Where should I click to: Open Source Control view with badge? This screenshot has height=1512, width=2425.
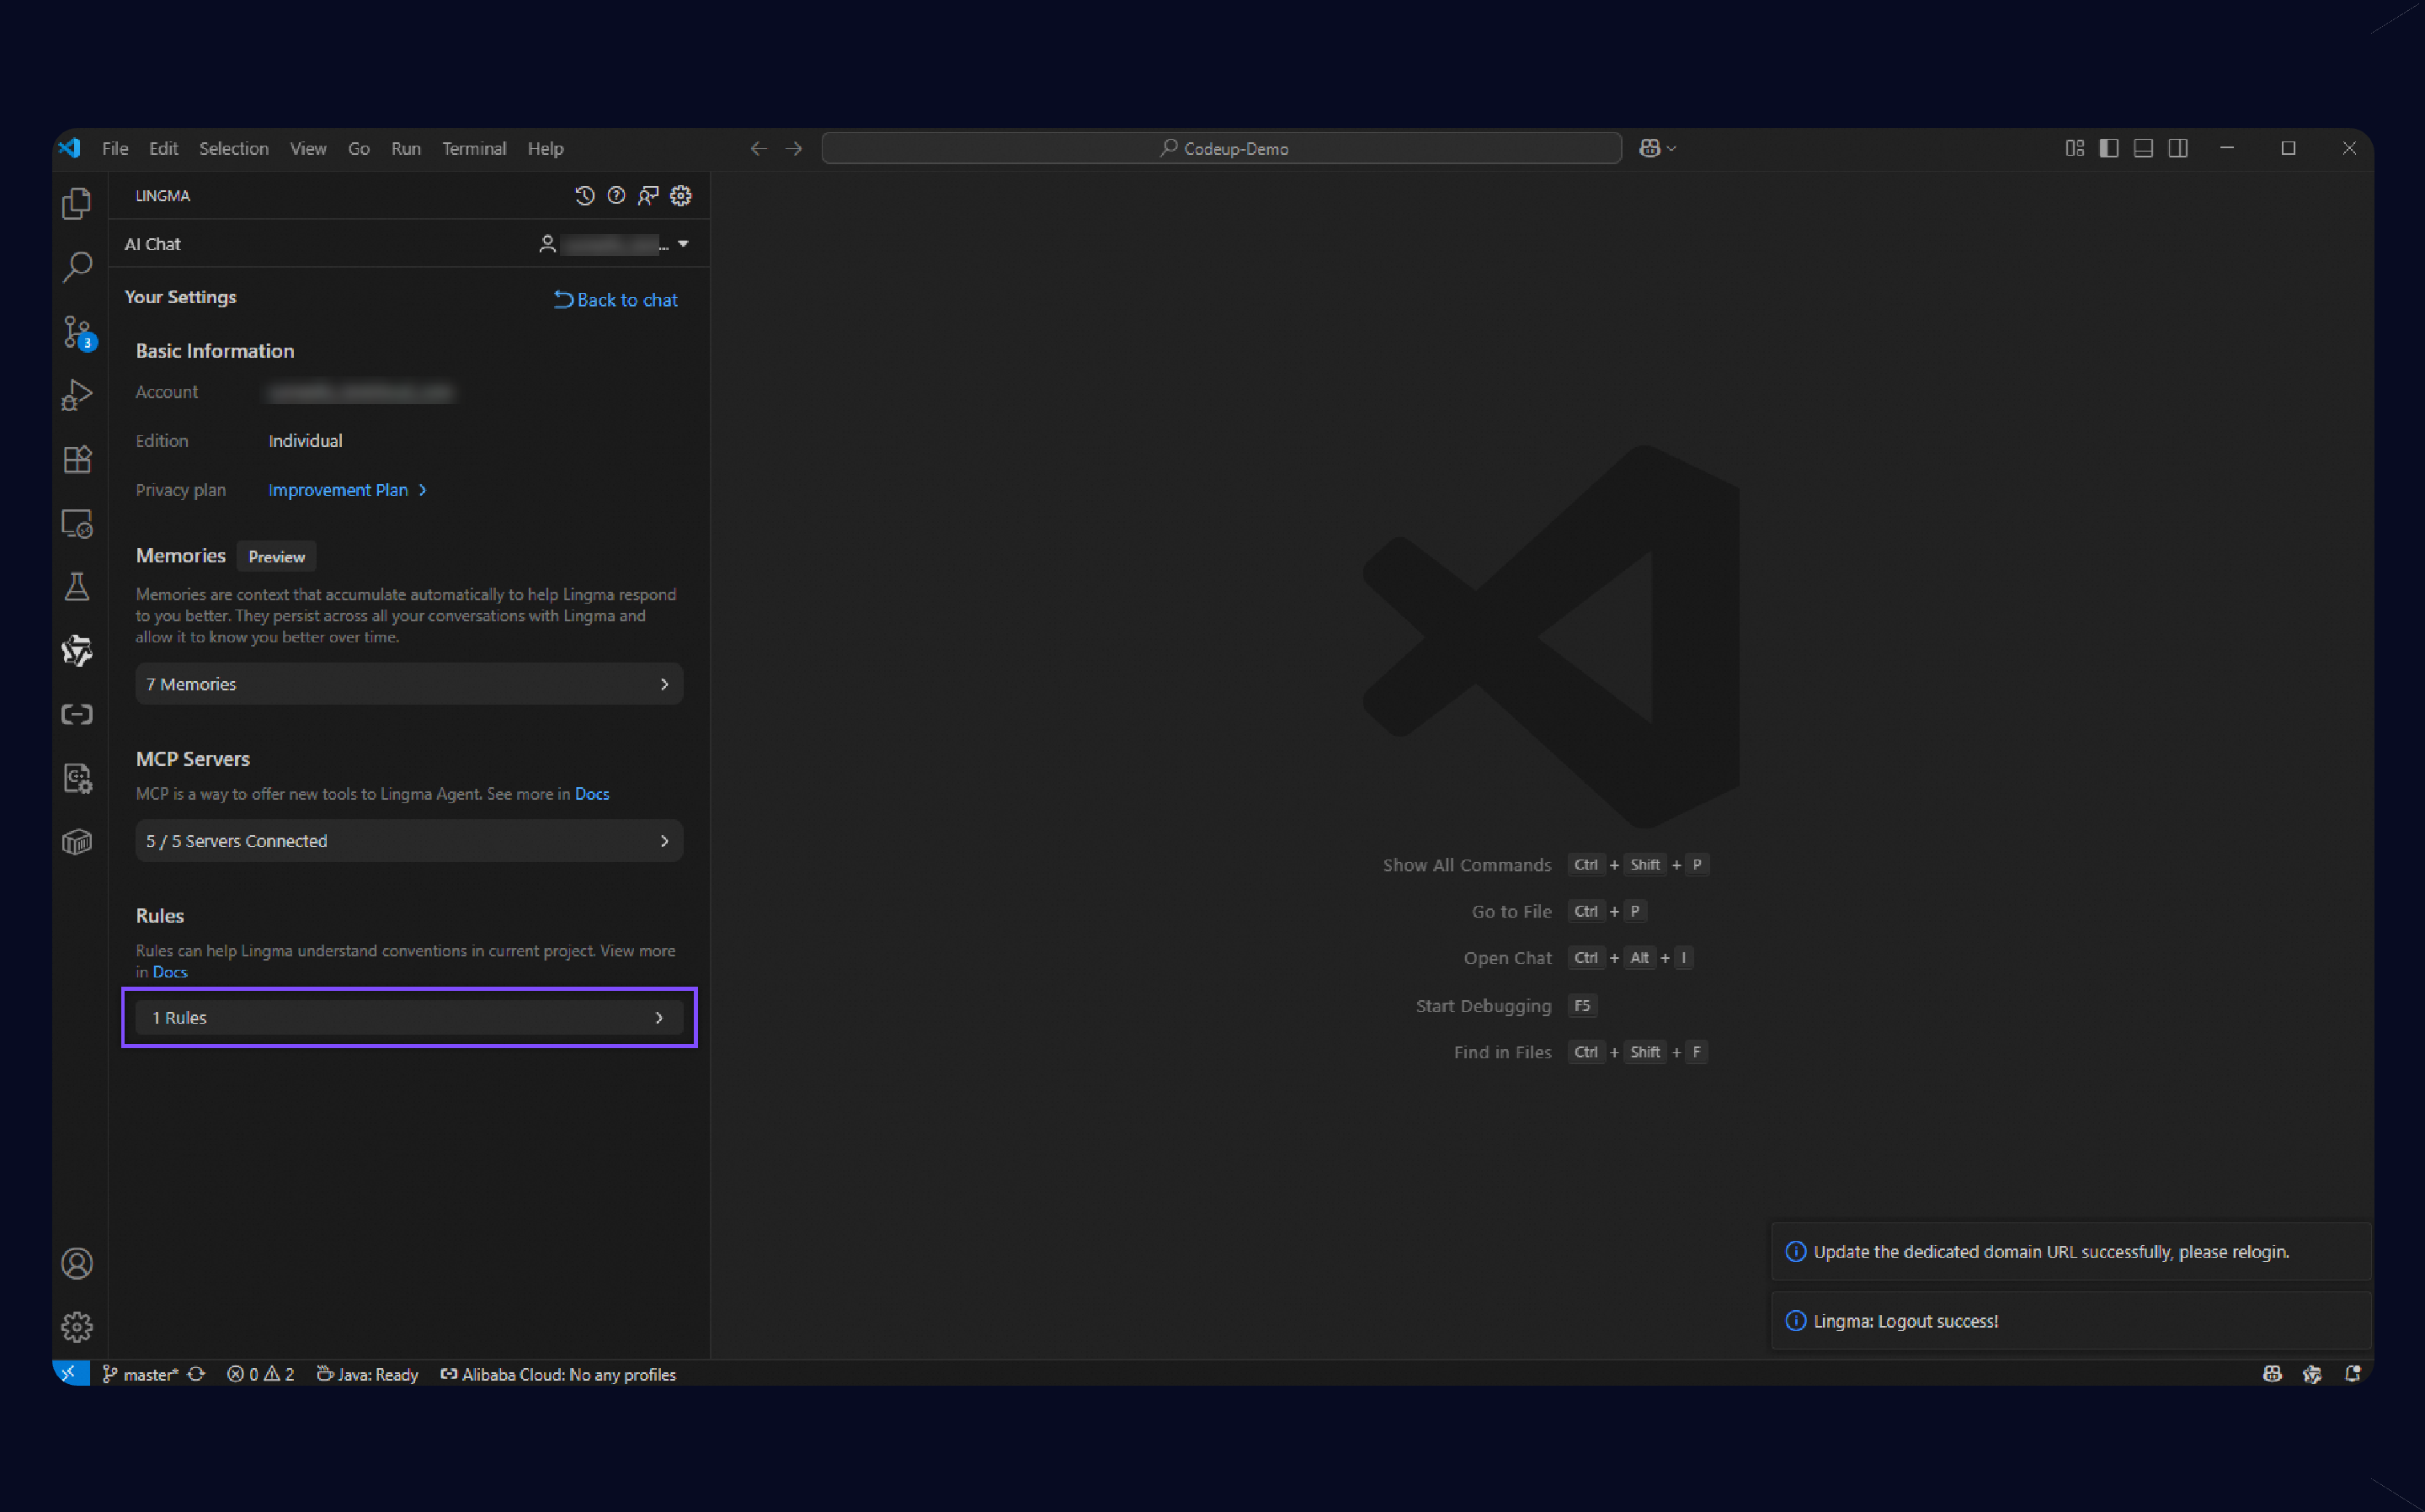pyautogui.click(x=77, y=331)
